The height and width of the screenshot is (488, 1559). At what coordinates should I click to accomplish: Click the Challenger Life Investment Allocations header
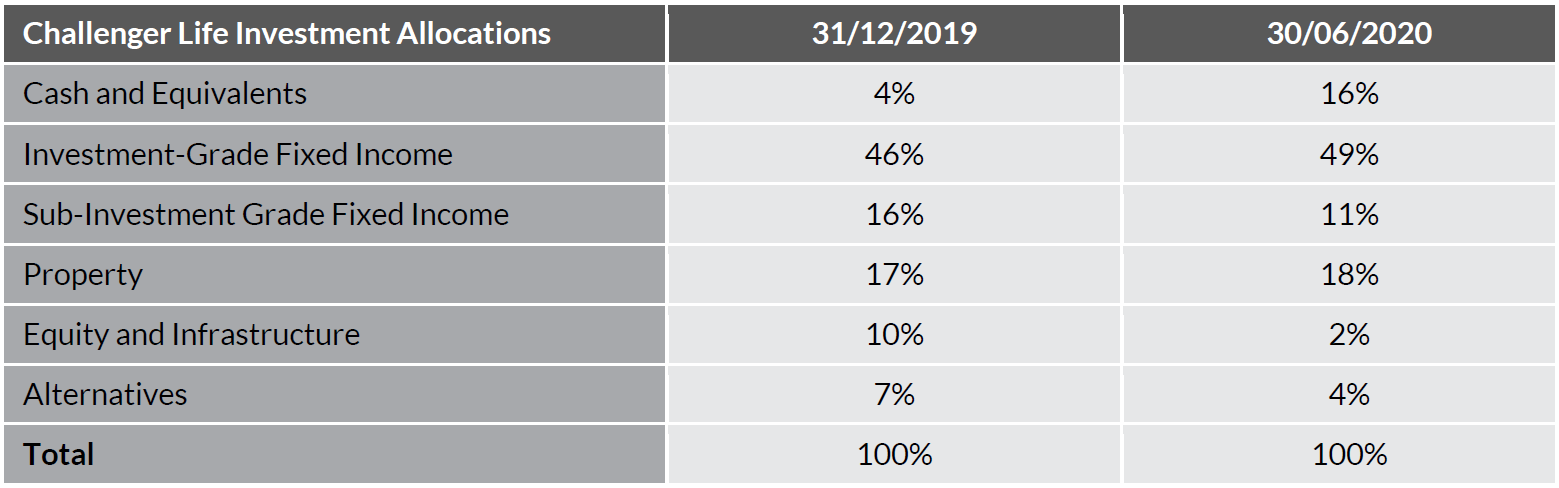tap(286, 34)
